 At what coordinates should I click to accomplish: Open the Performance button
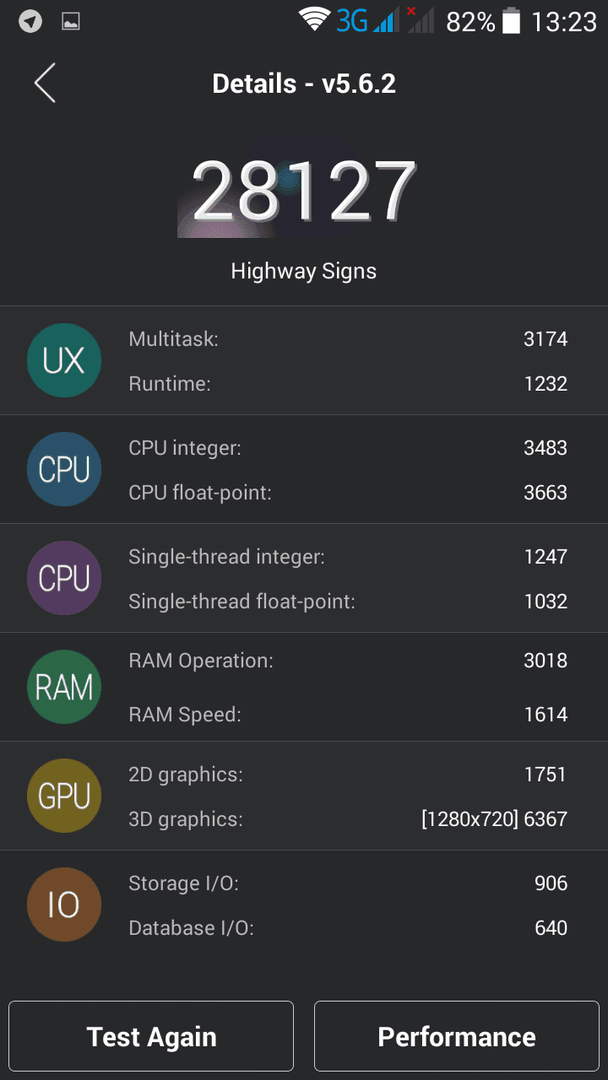(x=457, y=1036)
